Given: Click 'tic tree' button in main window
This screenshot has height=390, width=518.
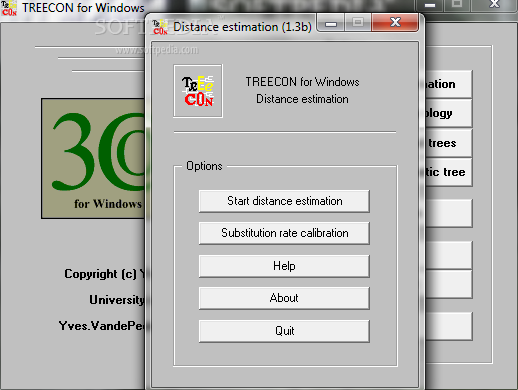Looking at the screenshot, I should tap(448, 172).
